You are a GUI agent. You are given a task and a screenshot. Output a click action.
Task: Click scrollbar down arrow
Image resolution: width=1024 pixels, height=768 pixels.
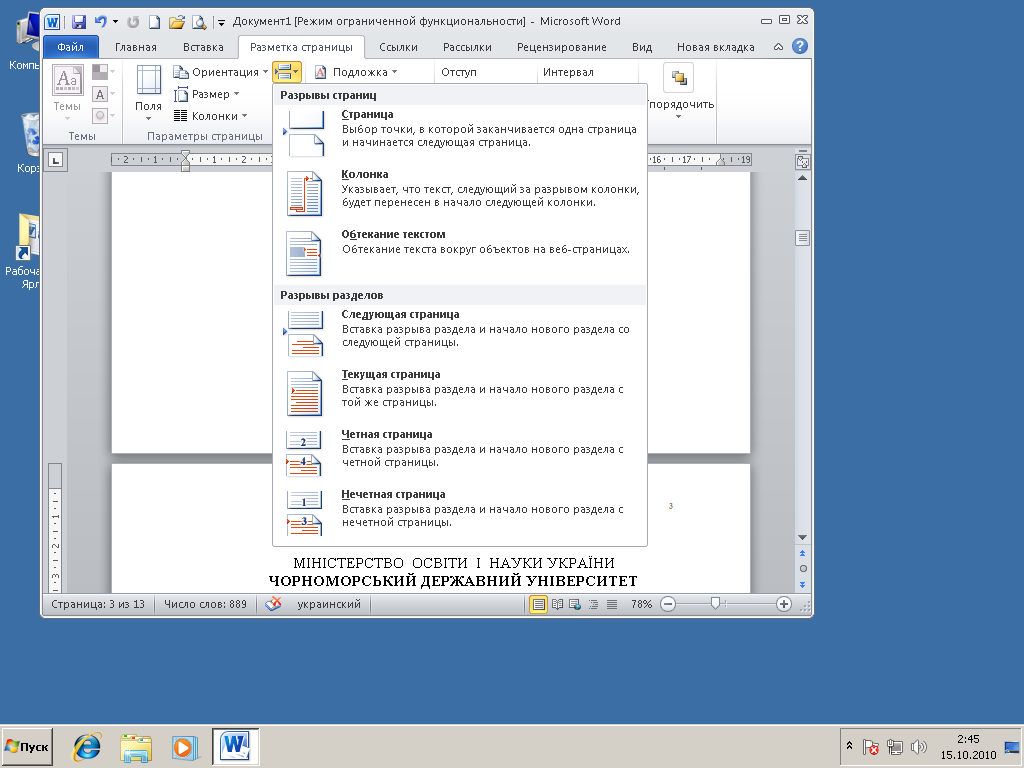tap(803, 537)
